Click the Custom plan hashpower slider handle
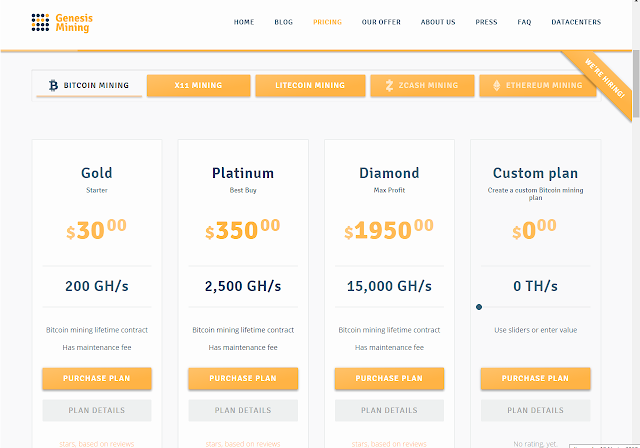The image size is (640, 448). 479,307
